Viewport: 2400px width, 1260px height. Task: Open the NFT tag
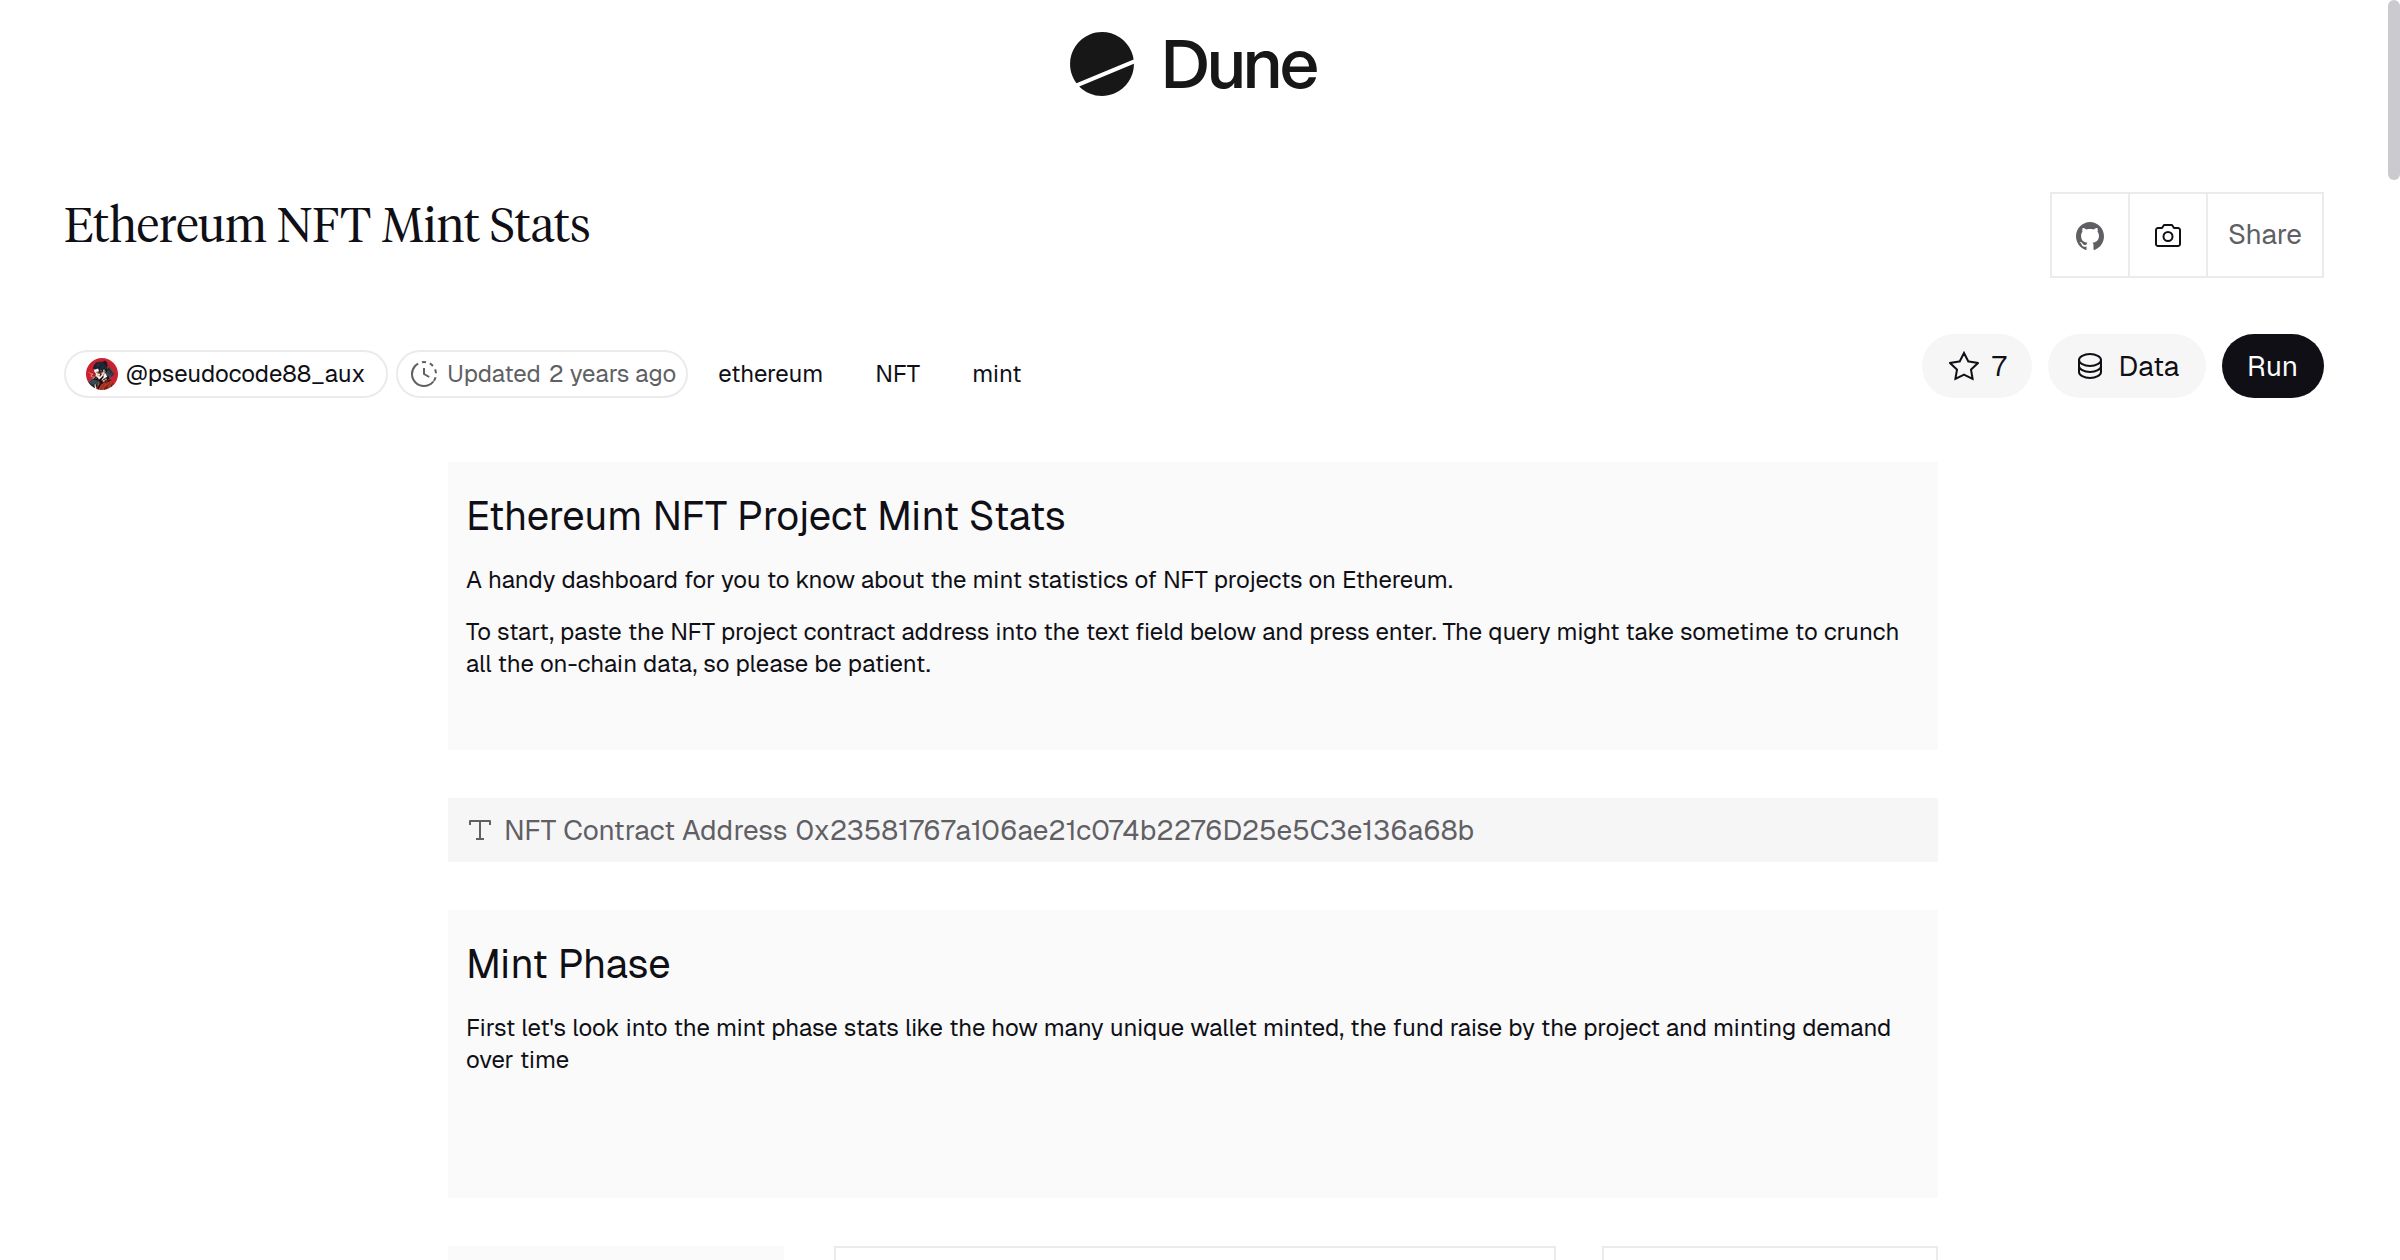898,373
